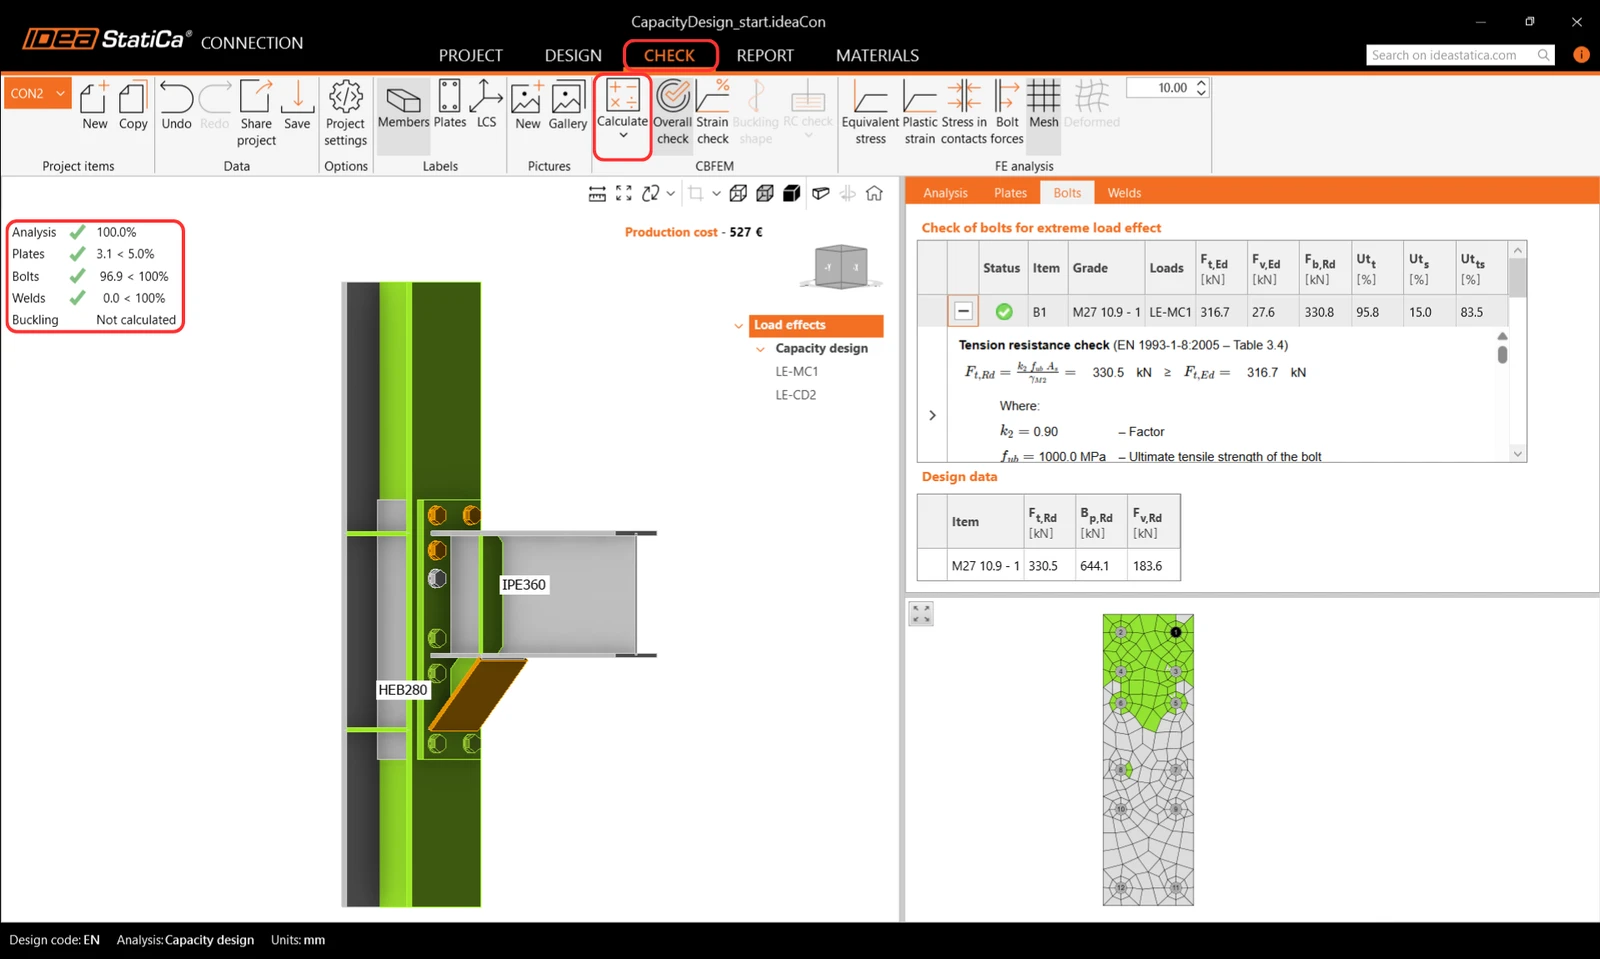Save the project
This screenshot has height=959, width=1600.
[297, 106]
